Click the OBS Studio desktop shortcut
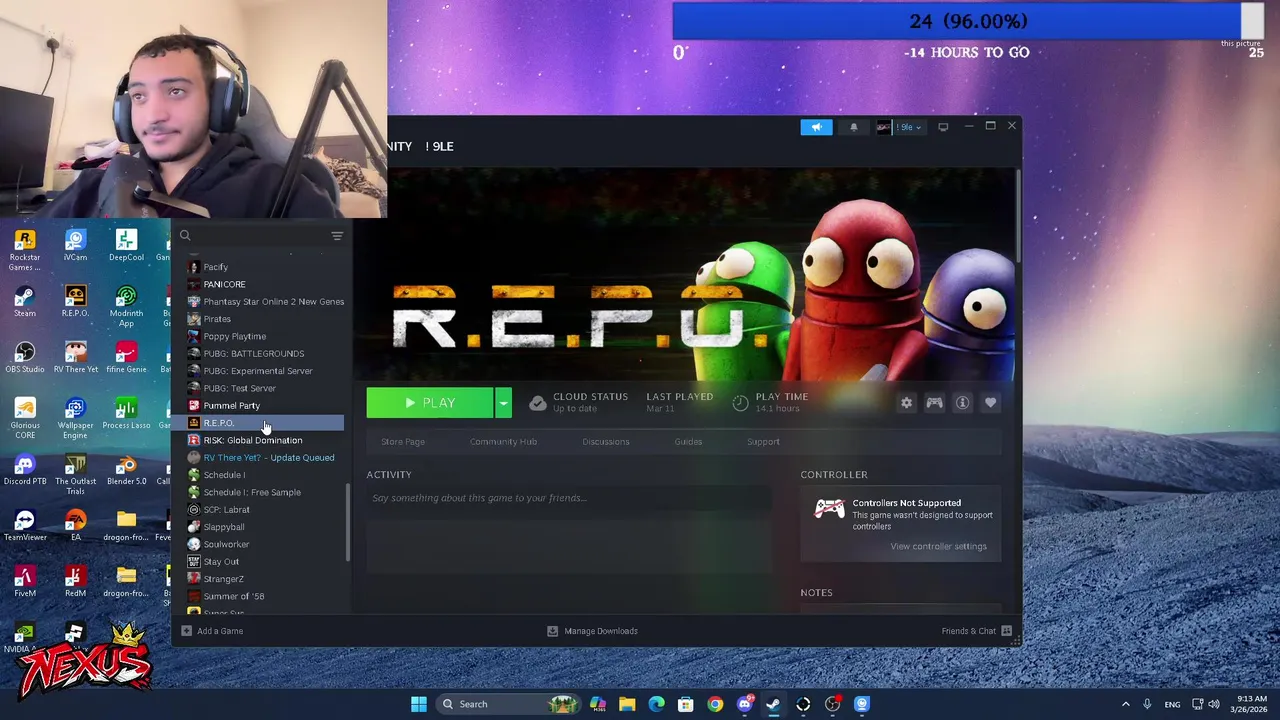The image size is (1280, 720). pos(25,357)
